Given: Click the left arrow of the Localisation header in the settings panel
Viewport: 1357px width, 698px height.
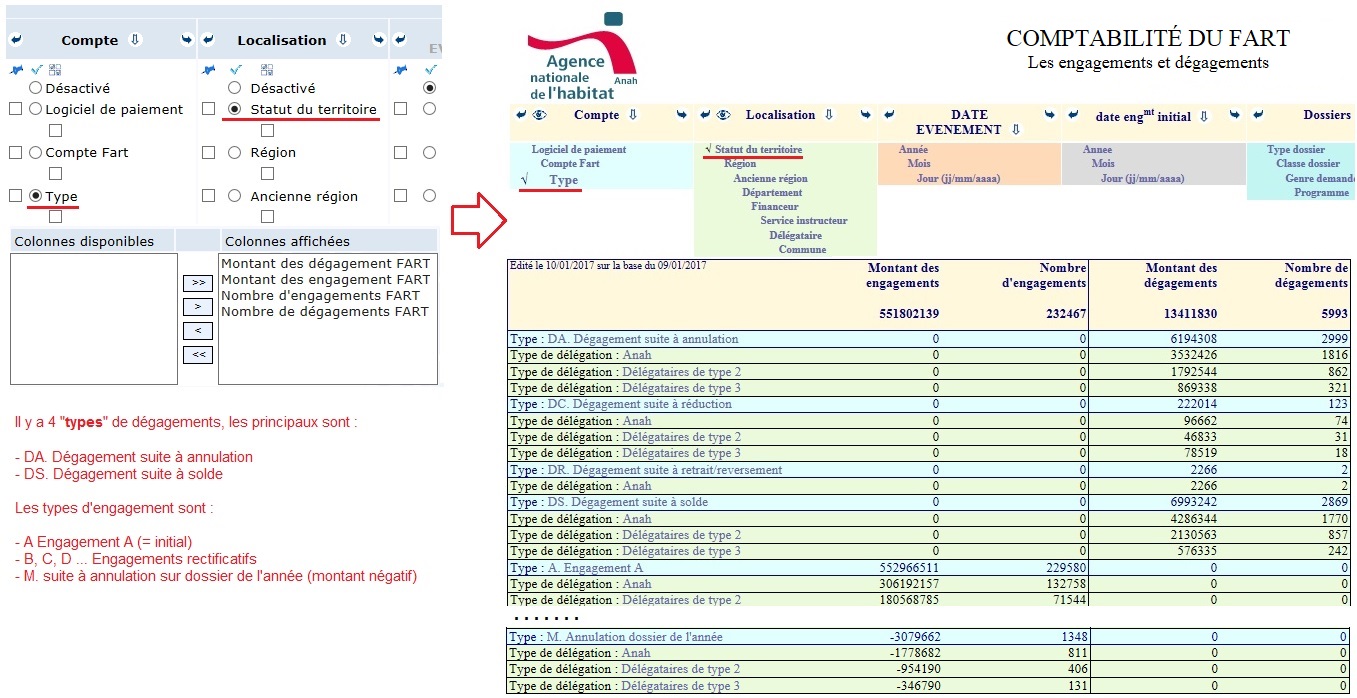Looking at the screenshot, I should 208,40.
